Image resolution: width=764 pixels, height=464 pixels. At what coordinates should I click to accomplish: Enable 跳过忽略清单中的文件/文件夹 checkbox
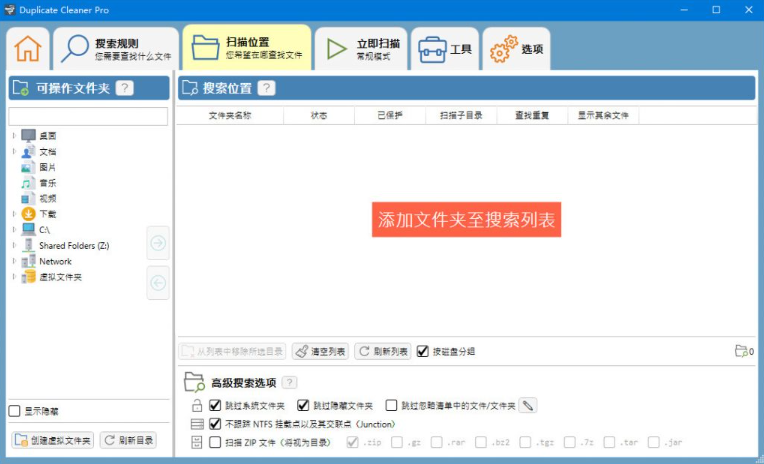[x=391, y=406]
